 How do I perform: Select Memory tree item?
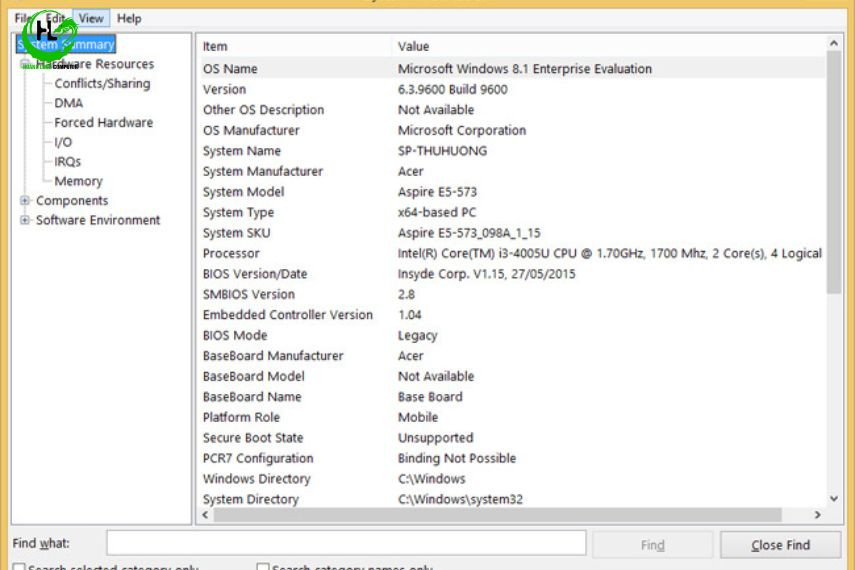tap(79, 181)
